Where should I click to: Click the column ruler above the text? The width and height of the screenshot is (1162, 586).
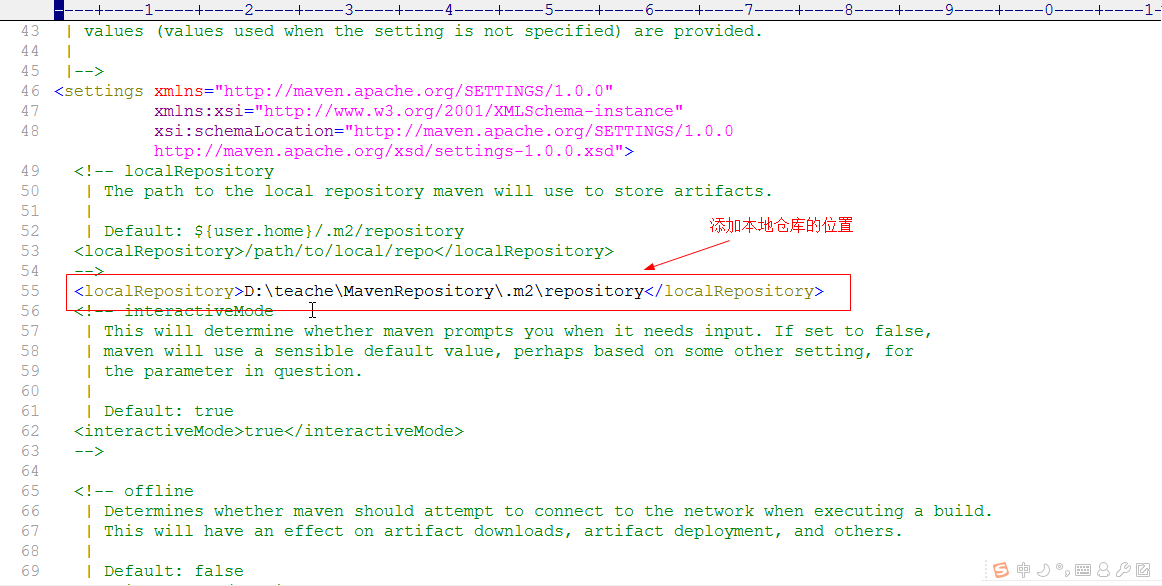tap(608, 10)
